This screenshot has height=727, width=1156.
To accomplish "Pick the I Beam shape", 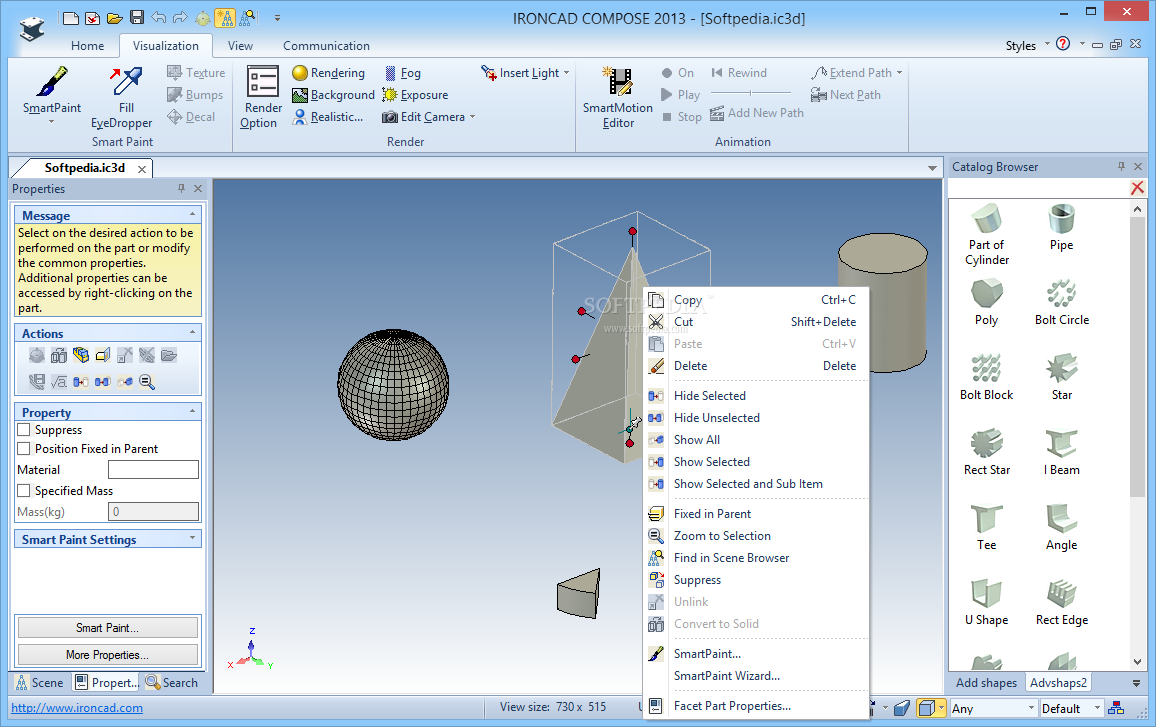I will coord(1062,453).
